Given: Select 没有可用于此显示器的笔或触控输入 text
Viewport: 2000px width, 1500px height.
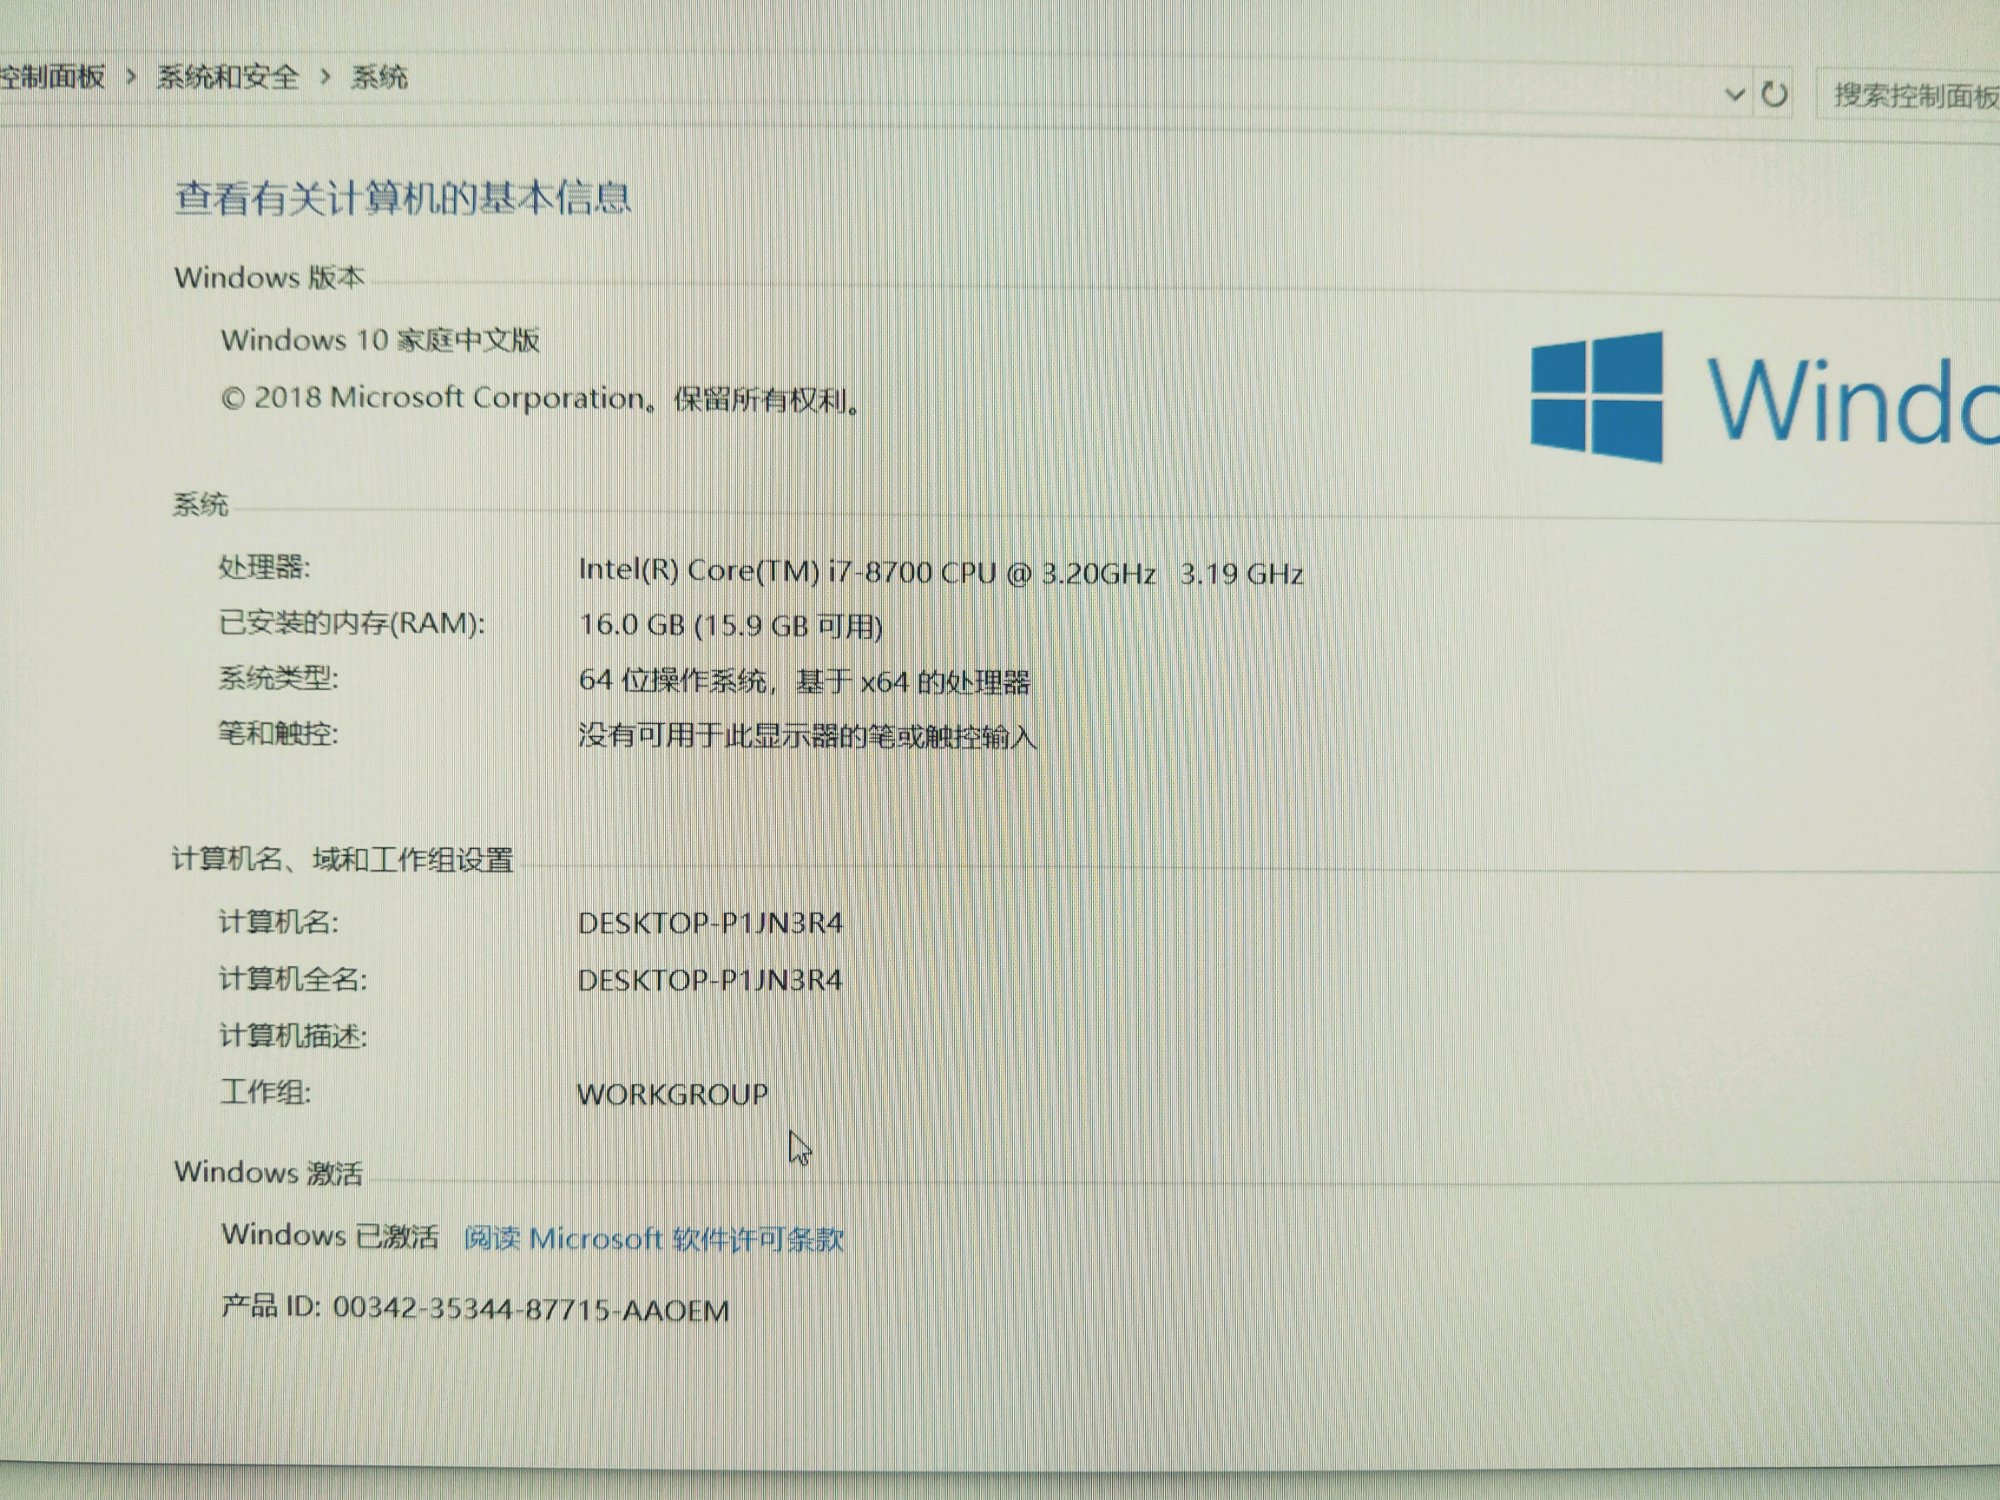Looking at the screenshot, I should tap(807, 737).
